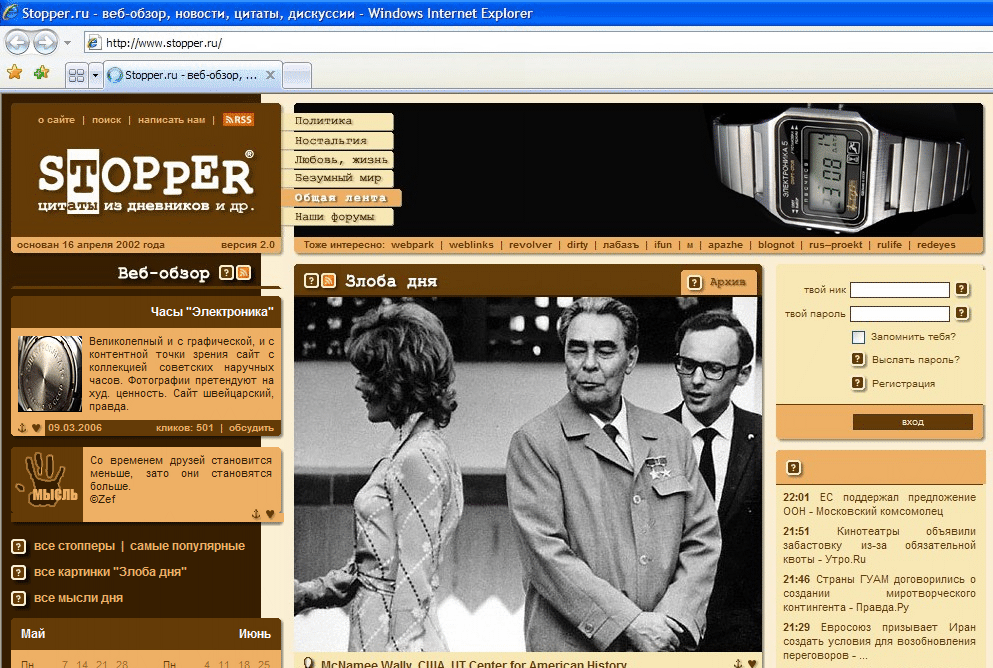
Task: Click the Quick Tabs grid icon
Action: (x=75, y=75)
